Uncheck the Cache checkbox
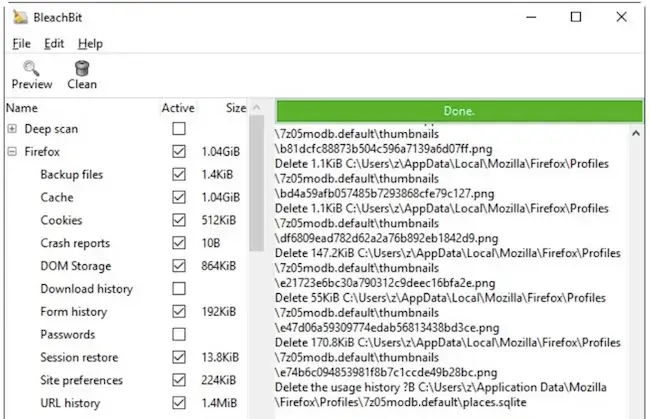Viewport: 650px width, 419px height. pos(179,197)
